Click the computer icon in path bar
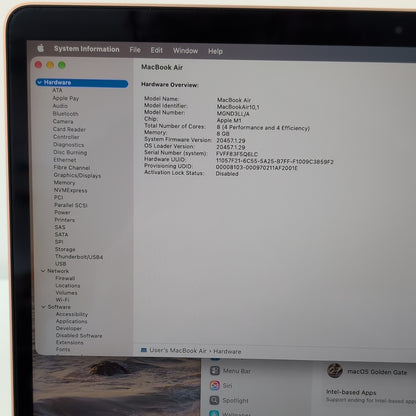Screen dimensions: 416x416 (x=144, y=350)
